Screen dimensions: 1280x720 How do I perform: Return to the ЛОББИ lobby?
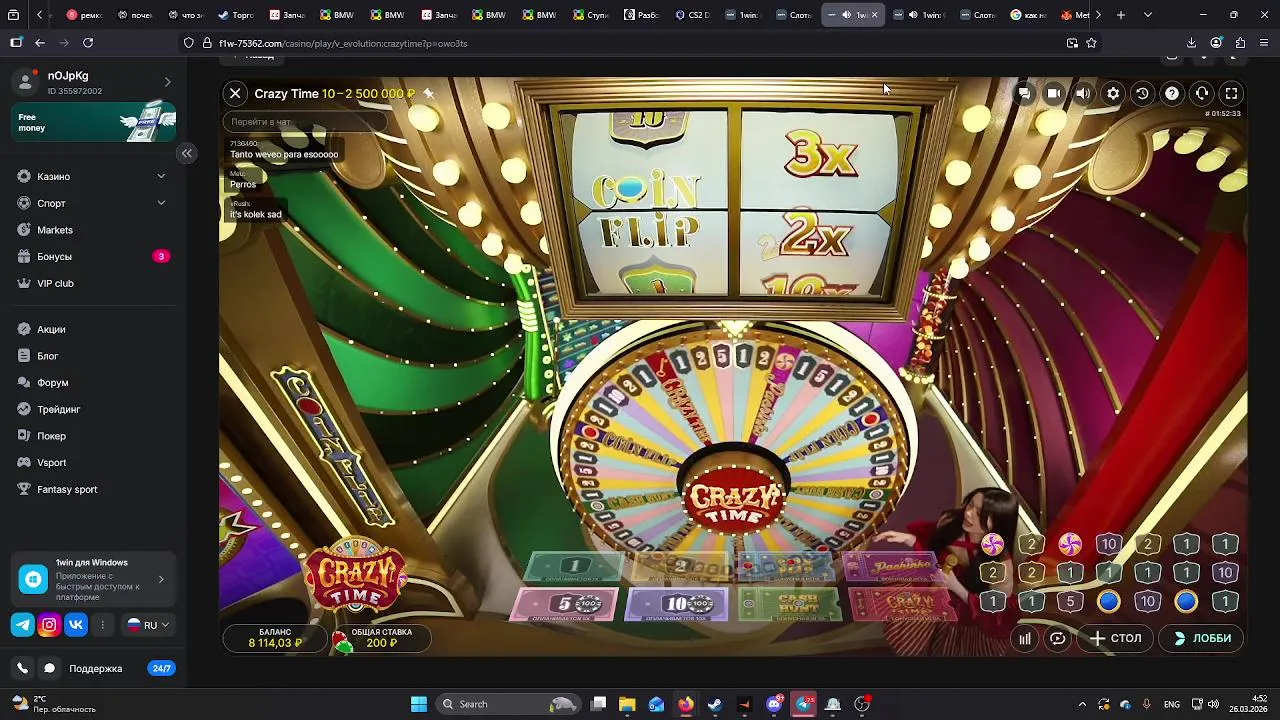pyautogui.click(x=1202, y=638)
